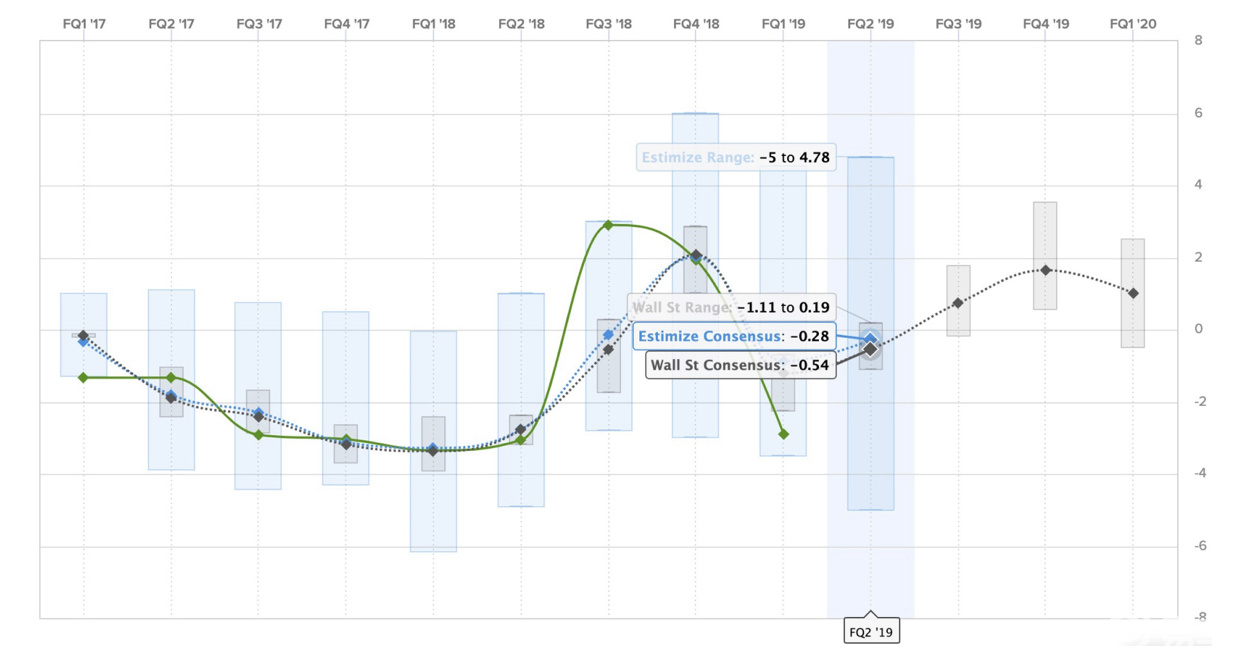Select the gray Wall St diamond for FQ4 '19
The height and width of the screenshot is (663, 1242).
pyautogui.click(x=1045, y=270)
